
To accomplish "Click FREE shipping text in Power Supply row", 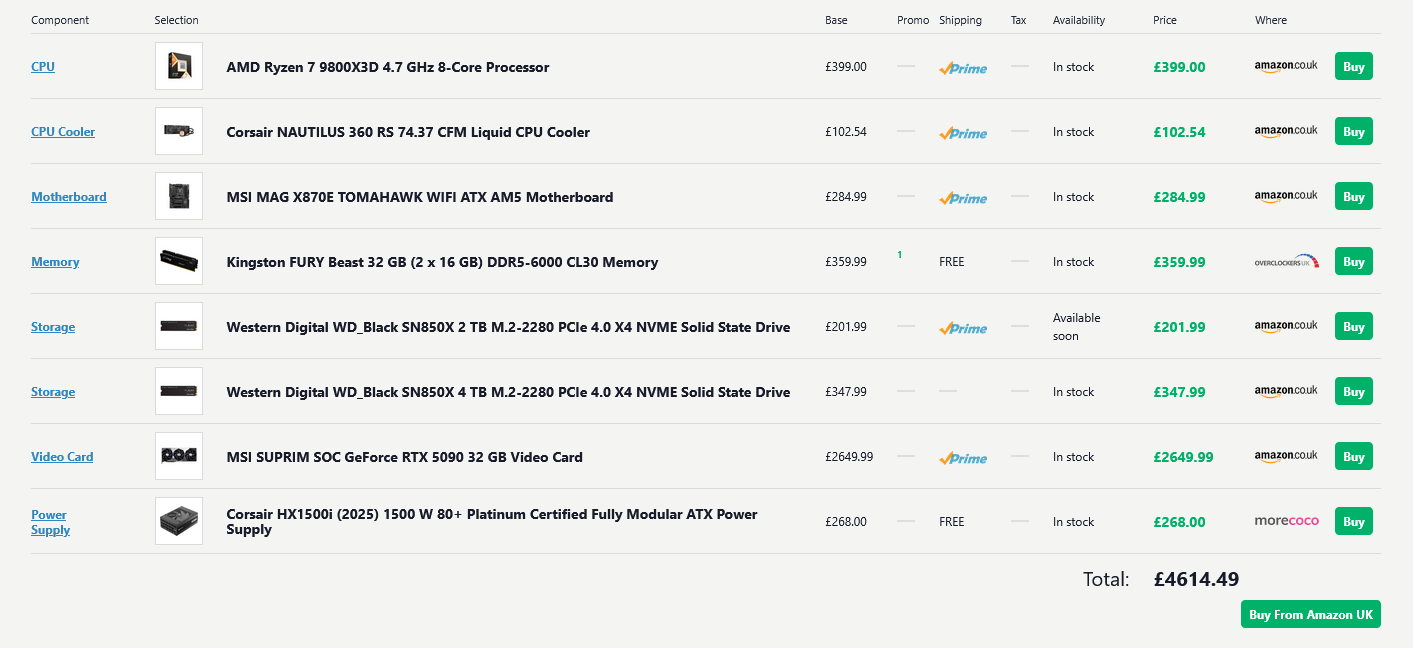I will 952,522.
